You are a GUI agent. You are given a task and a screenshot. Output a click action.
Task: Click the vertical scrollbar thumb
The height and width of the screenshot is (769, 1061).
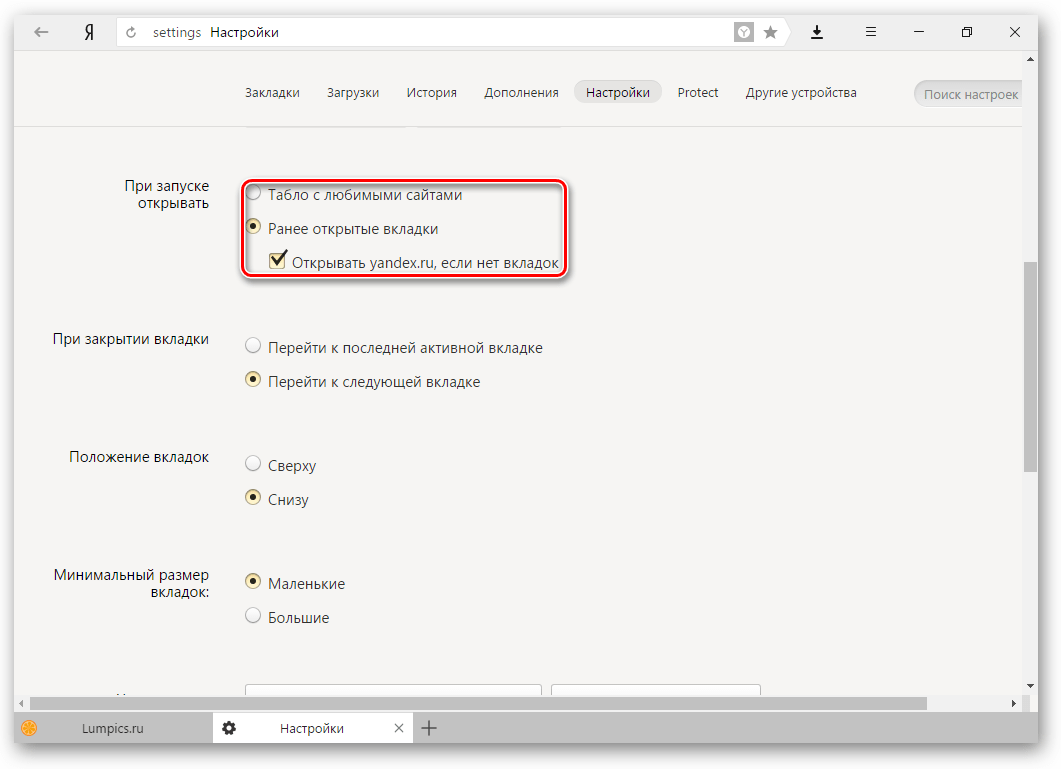[1030, 365]
